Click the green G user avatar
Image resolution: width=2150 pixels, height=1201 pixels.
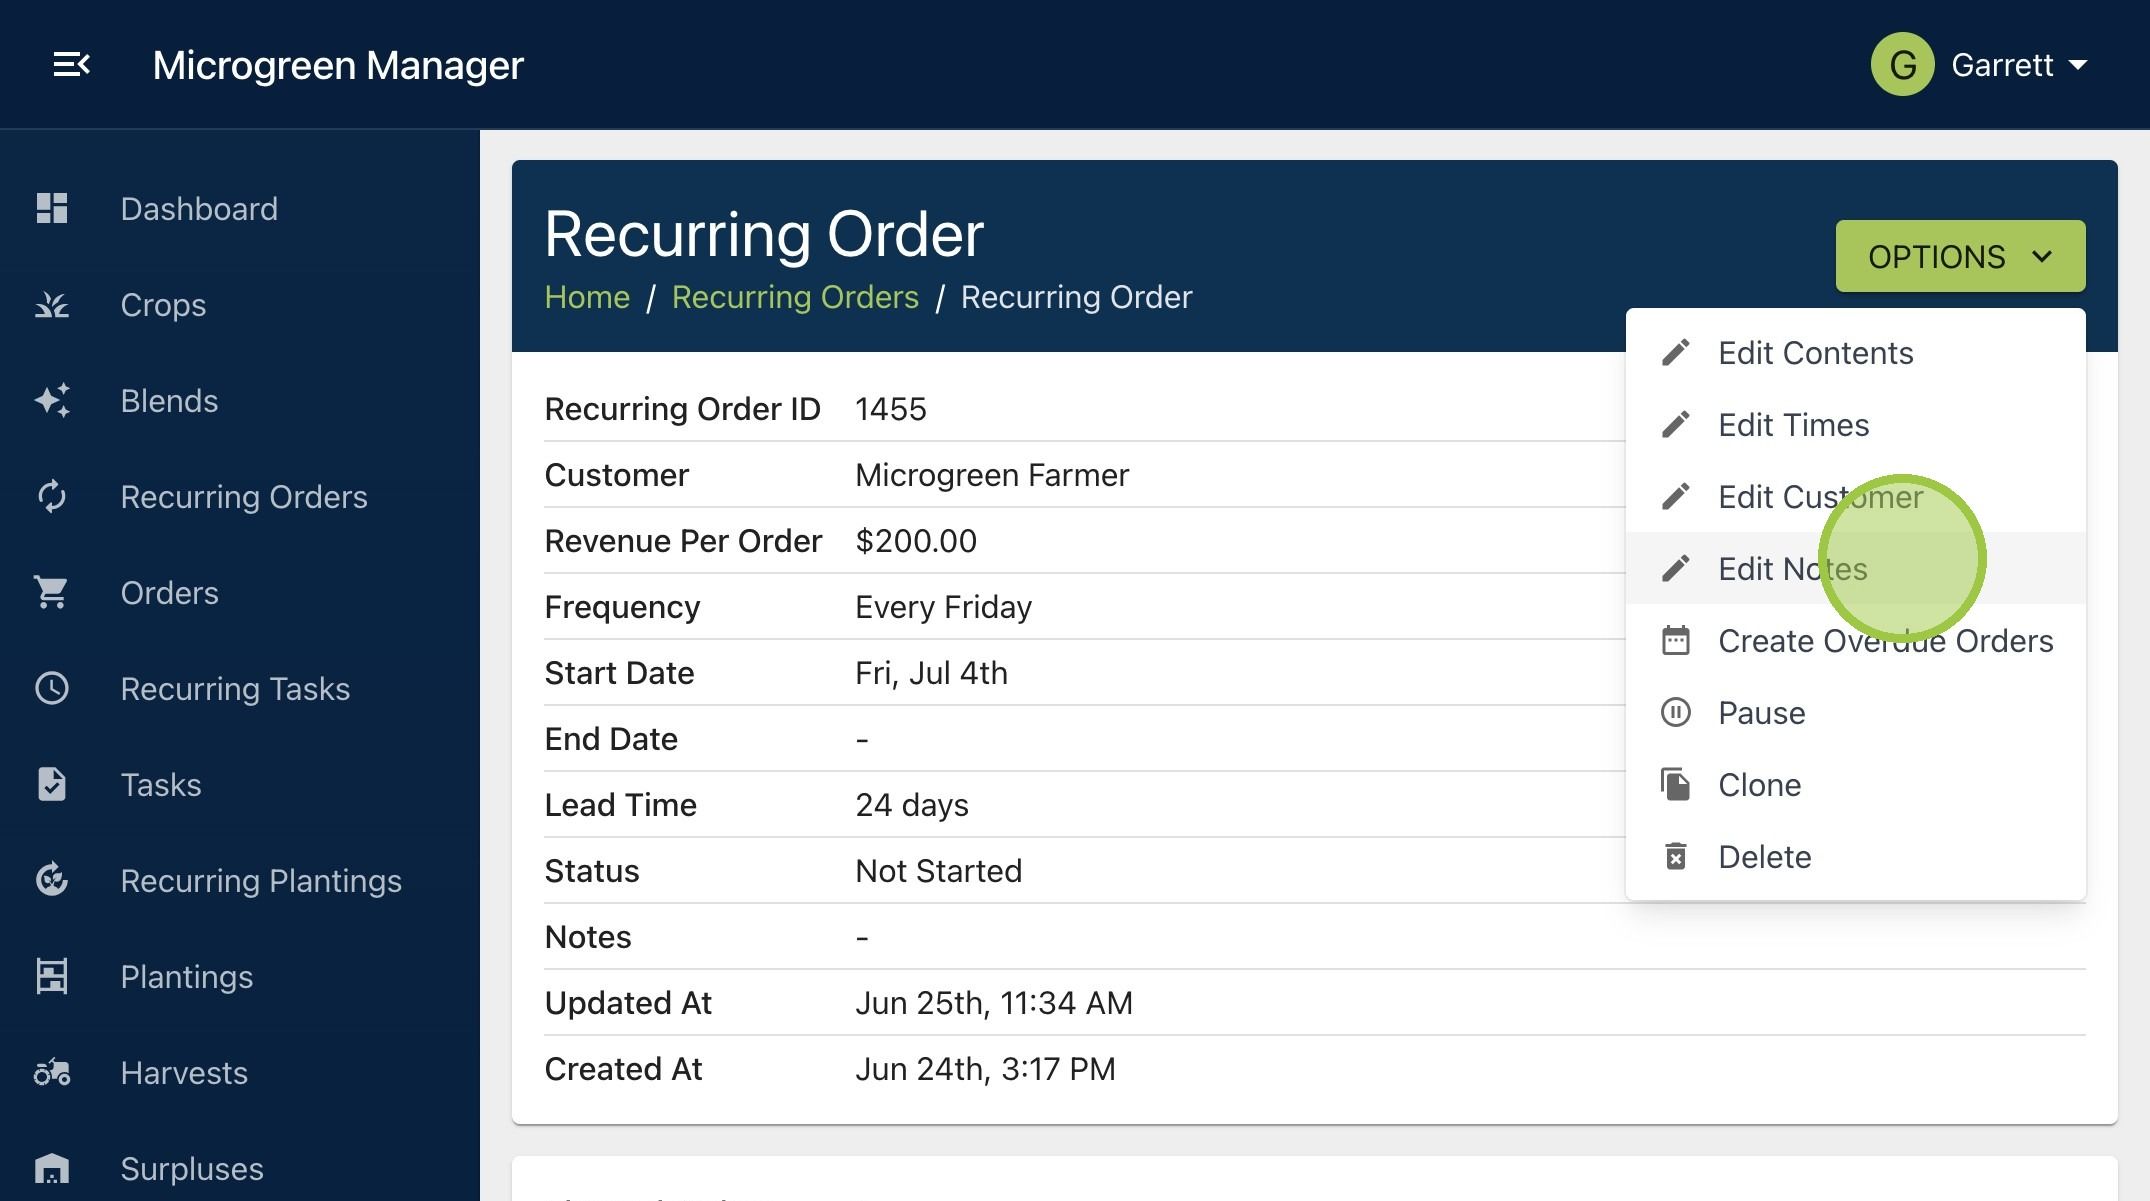point(1902,65)
